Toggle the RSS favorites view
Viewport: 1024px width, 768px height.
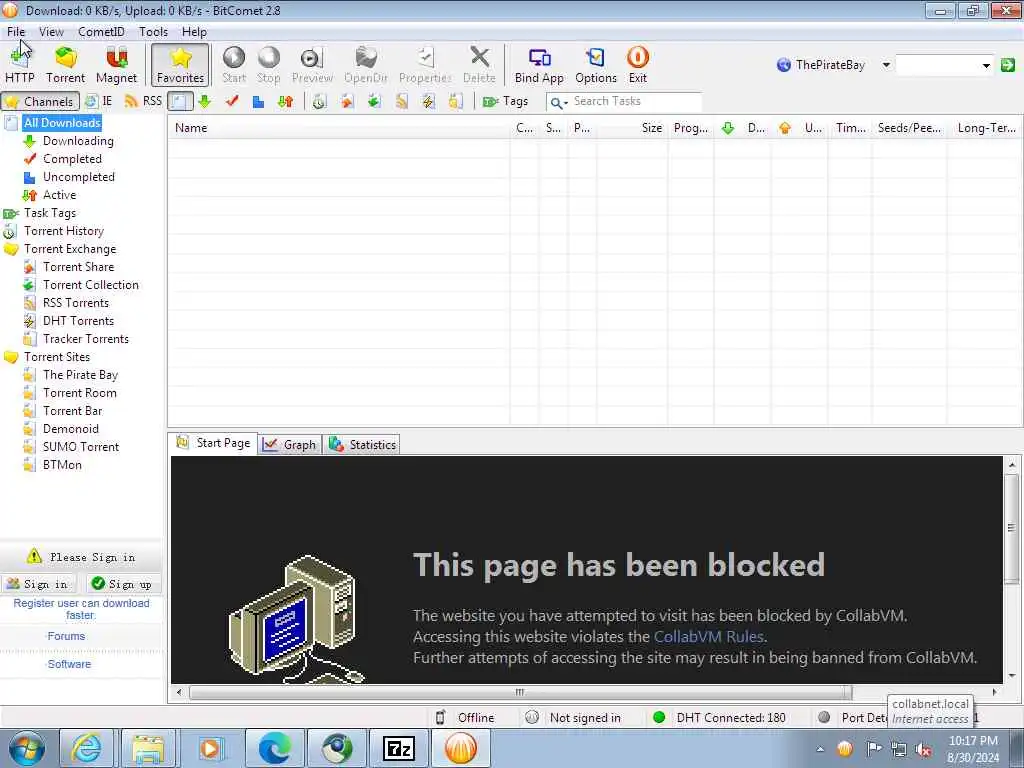(x=143, y=101)
